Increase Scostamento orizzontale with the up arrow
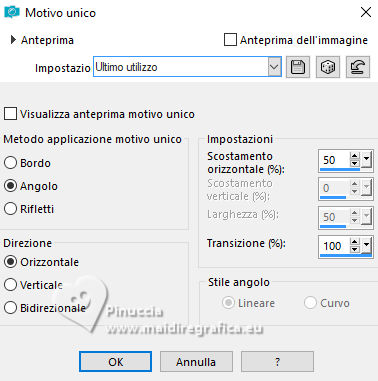 point(355,156)
